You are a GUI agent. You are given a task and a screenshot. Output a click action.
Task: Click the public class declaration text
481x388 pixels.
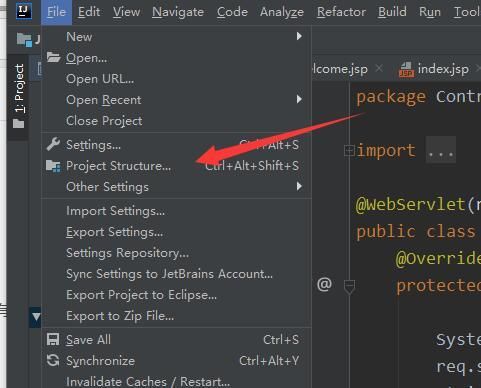point(416,232)
